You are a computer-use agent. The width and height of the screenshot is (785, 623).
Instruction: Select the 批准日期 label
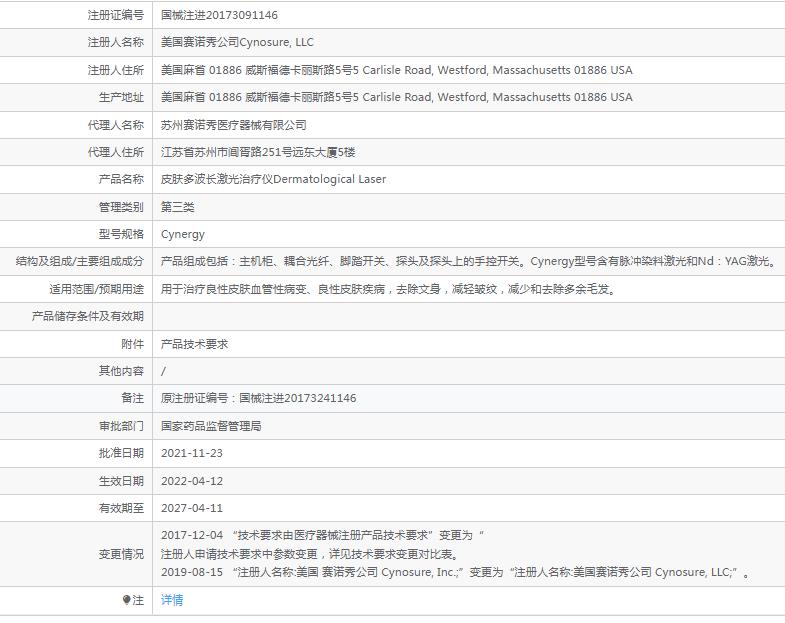121,453
